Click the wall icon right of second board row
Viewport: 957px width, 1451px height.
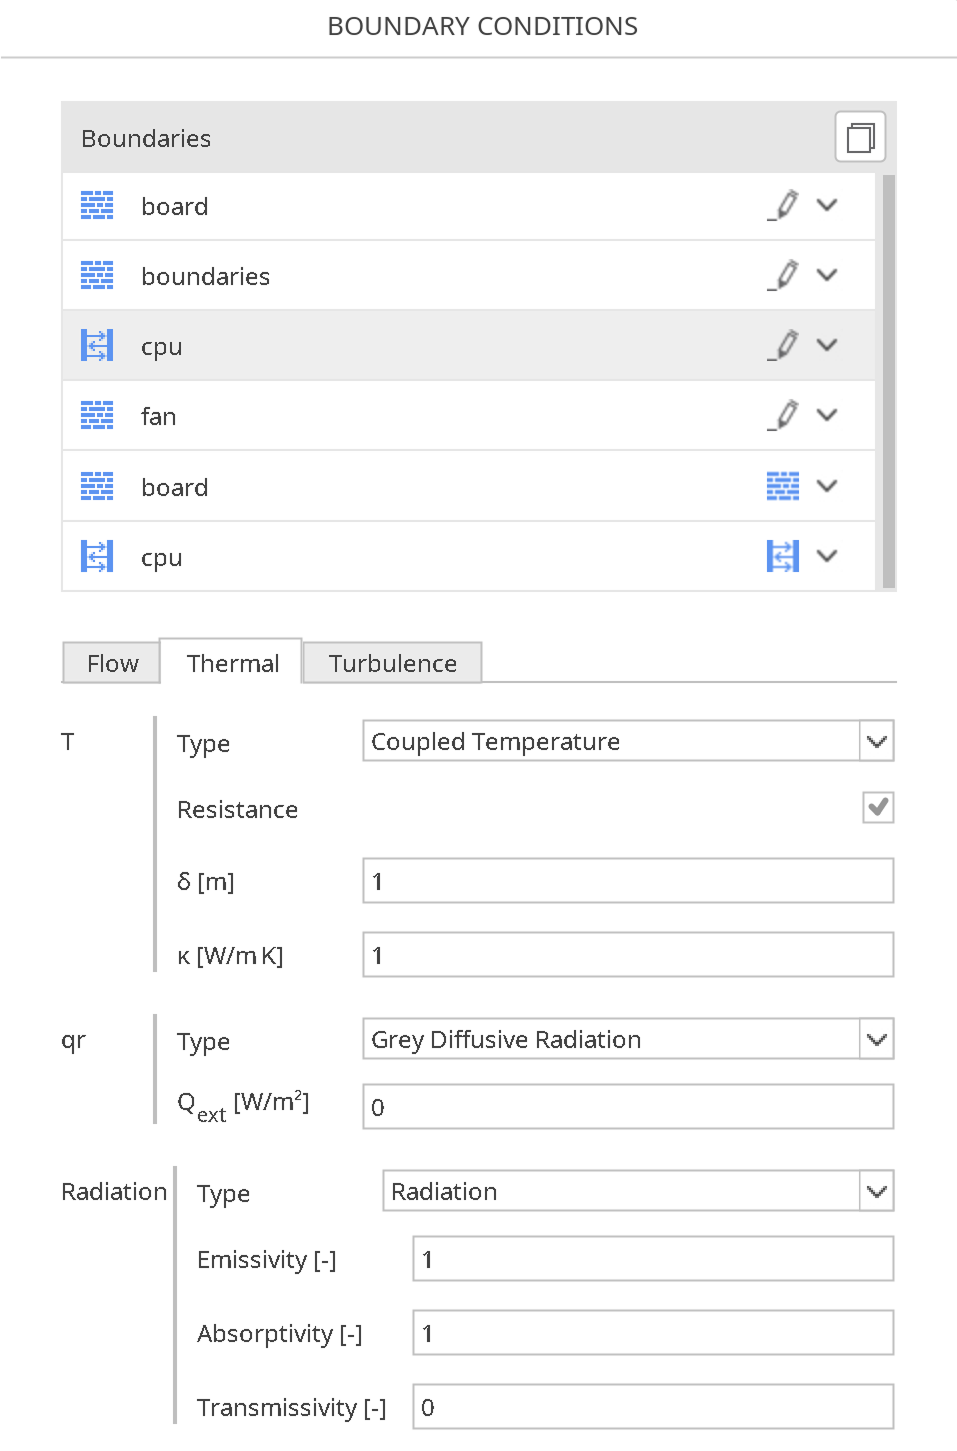click(x=784, y=485)
